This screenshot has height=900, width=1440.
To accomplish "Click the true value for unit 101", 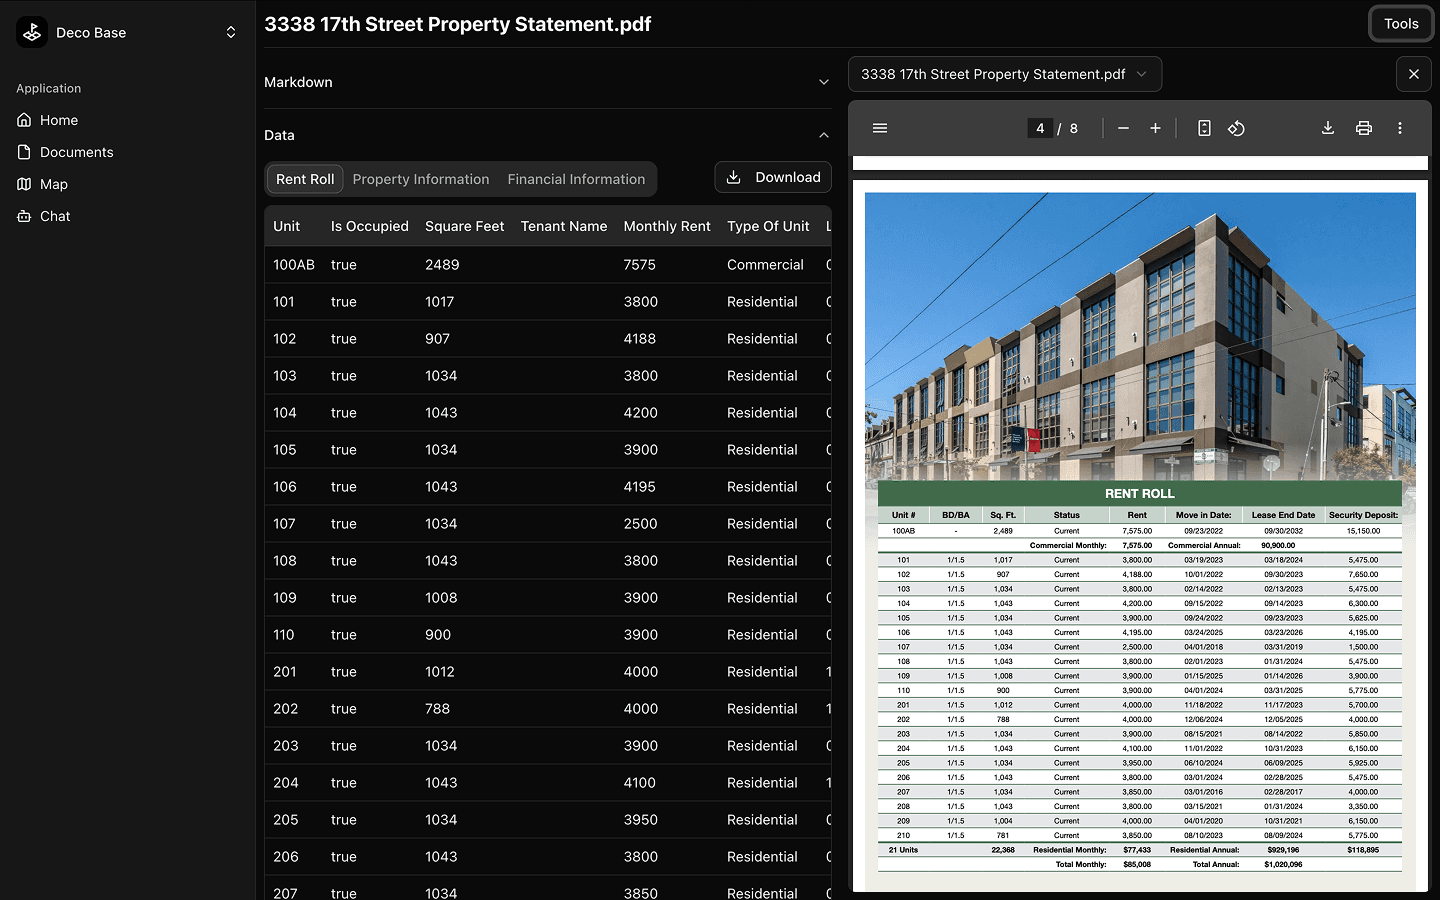I will click(344, 302).
